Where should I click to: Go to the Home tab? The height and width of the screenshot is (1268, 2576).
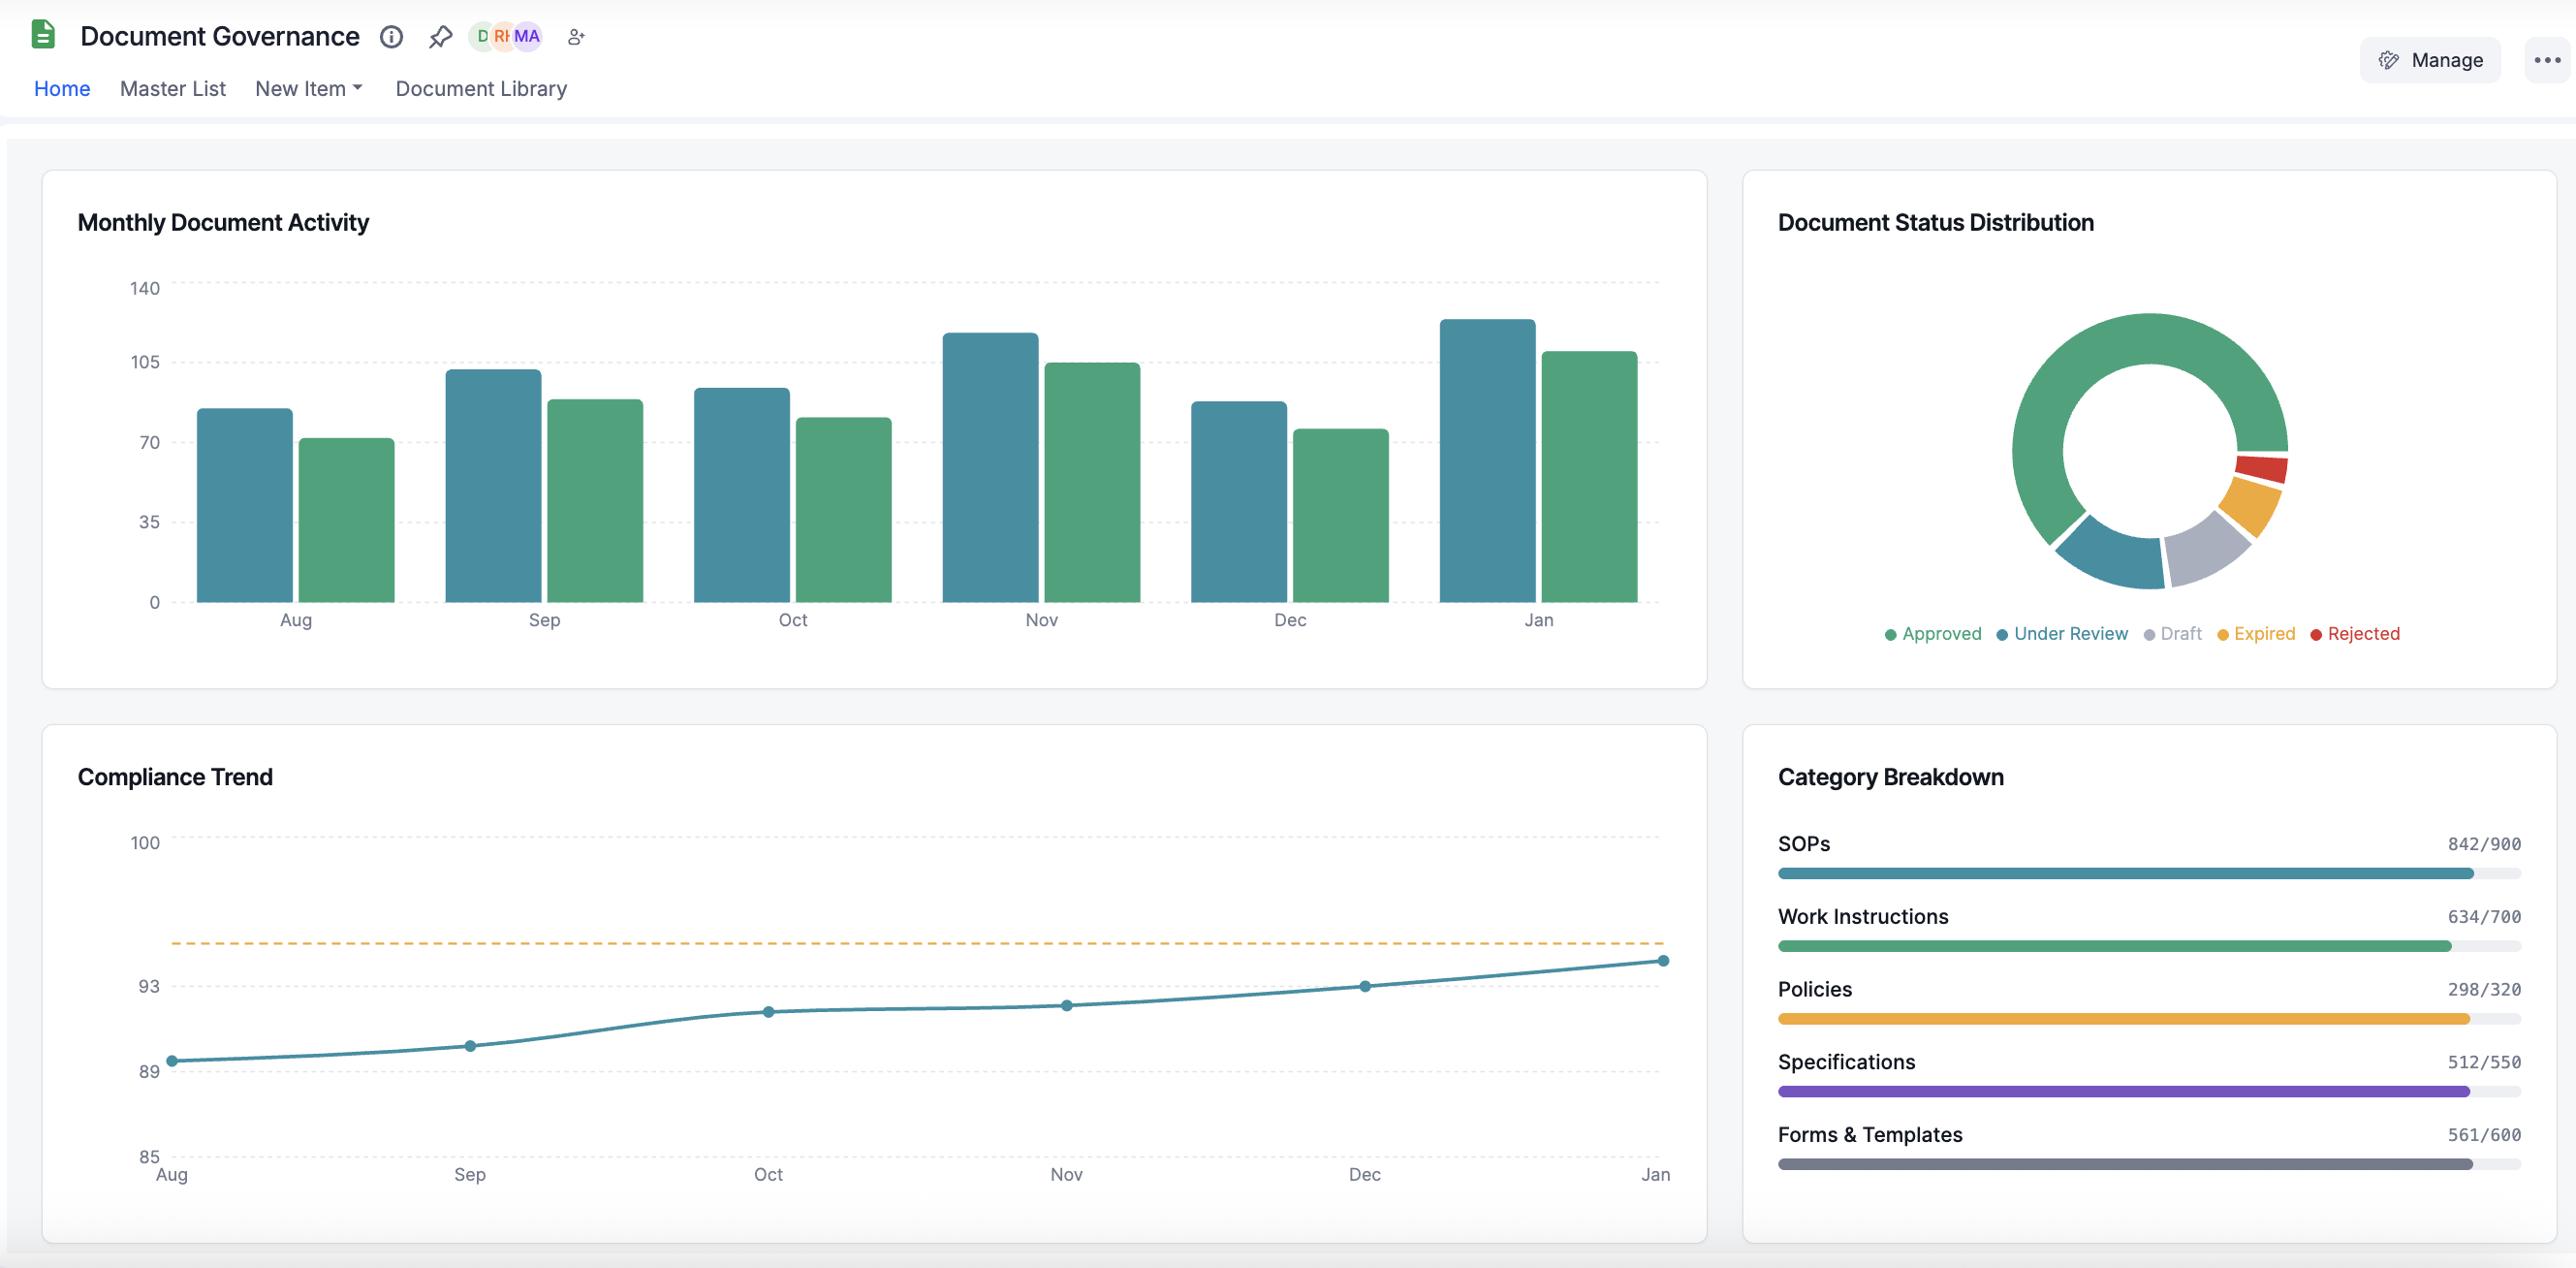[x=62, y=89]
